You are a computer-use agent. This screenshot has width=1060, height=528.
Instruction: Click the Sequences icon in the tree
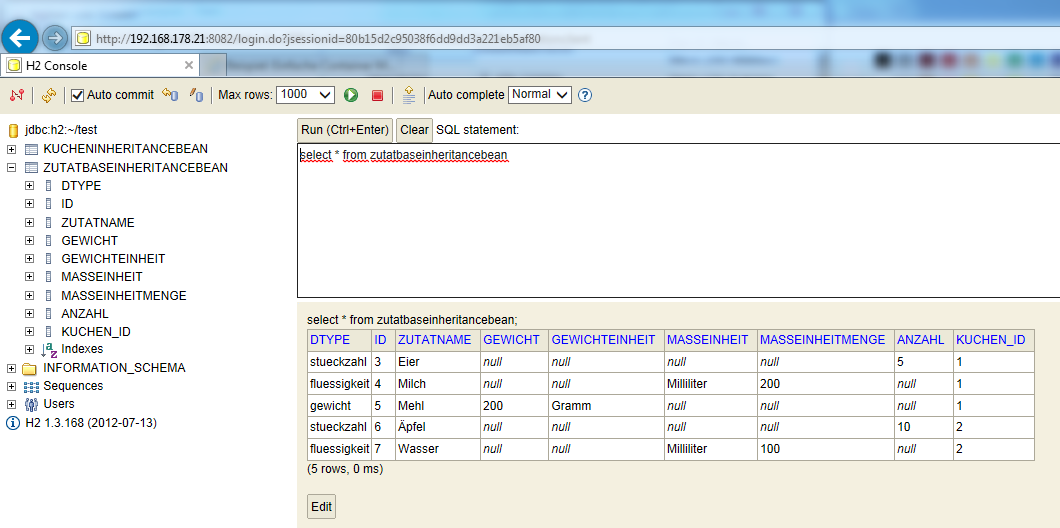tap(31, 387)
